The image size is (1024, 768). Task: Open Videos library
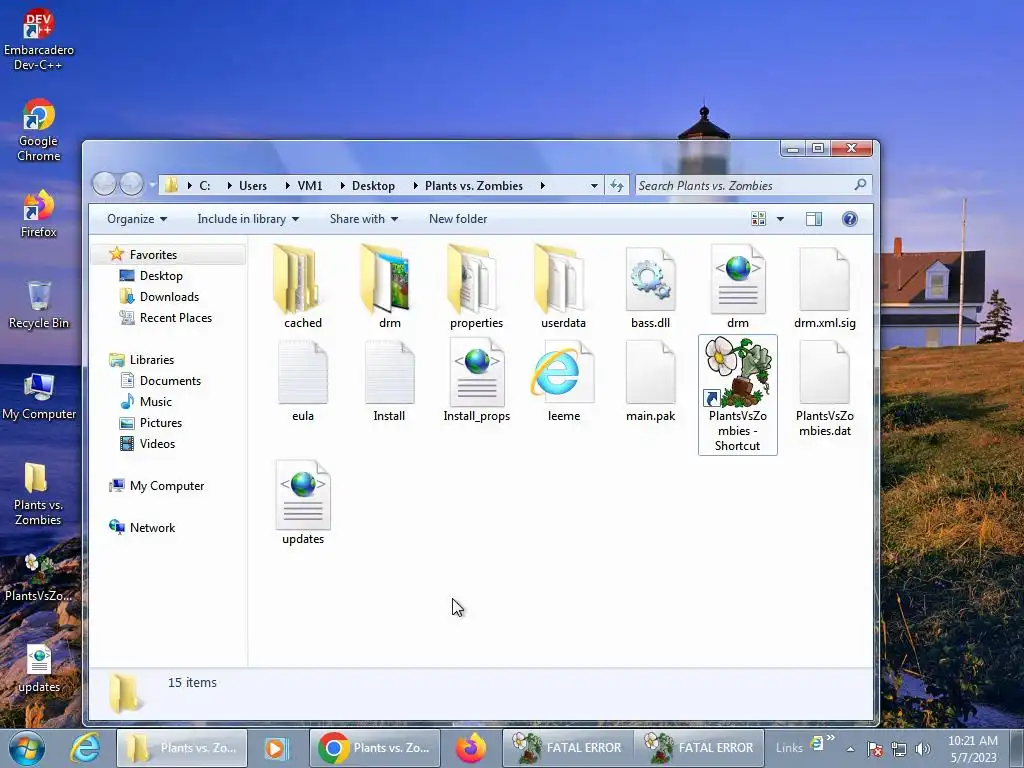(x=157, y=443)
